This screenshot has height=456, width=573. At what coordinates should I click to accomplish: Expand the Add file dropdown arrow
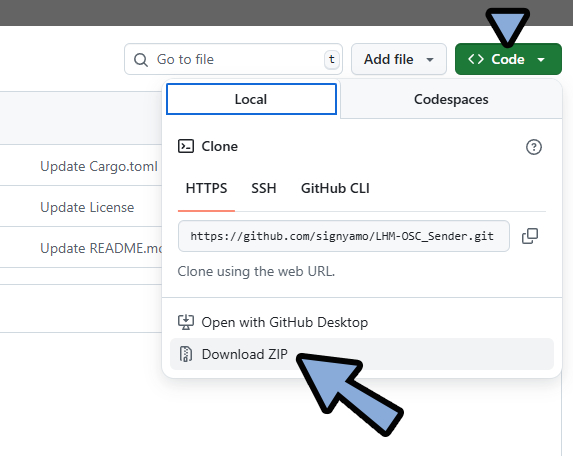pyautogui.click(x=430, y=60)
